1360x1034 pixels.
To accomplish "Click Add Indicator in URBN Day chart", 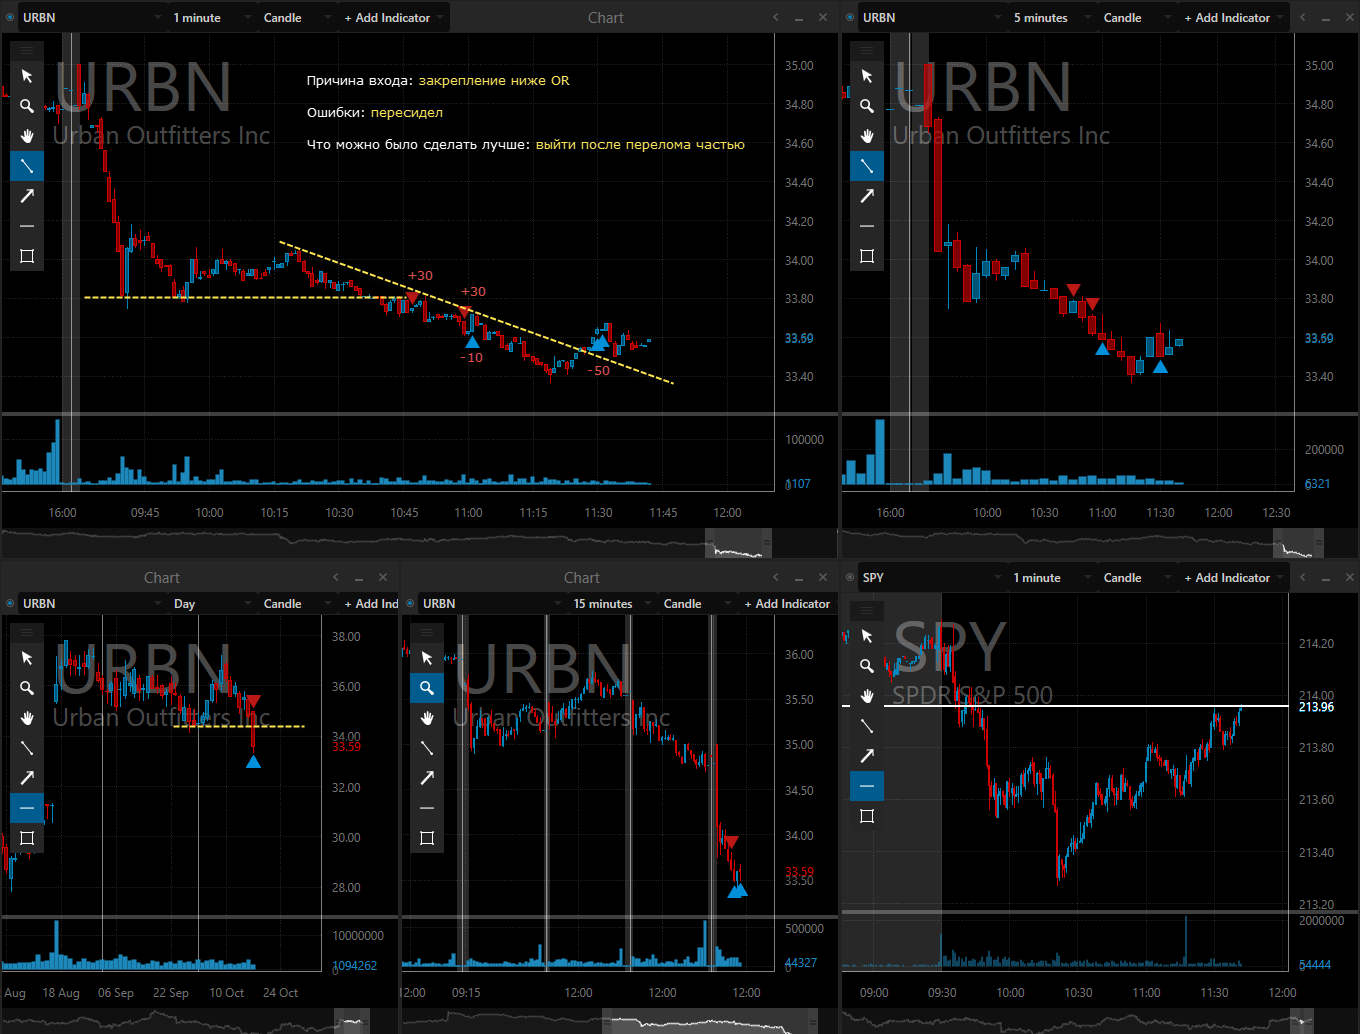I will [370, 604].
